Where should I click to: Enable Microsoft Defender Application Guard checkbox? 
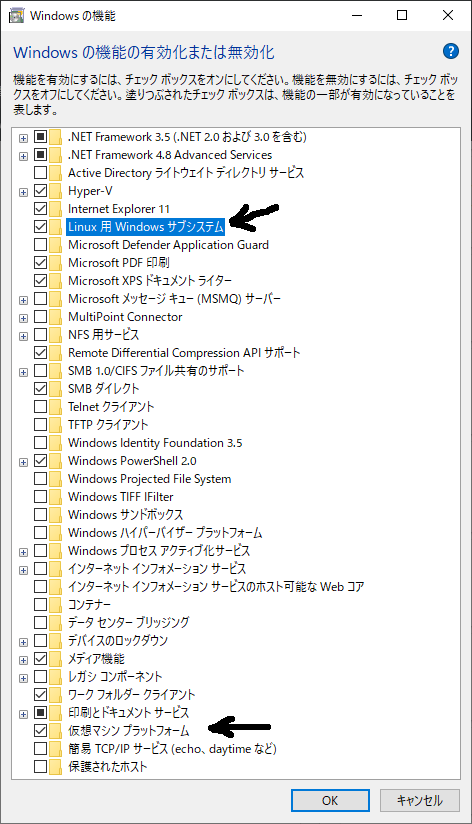[40, 244]
